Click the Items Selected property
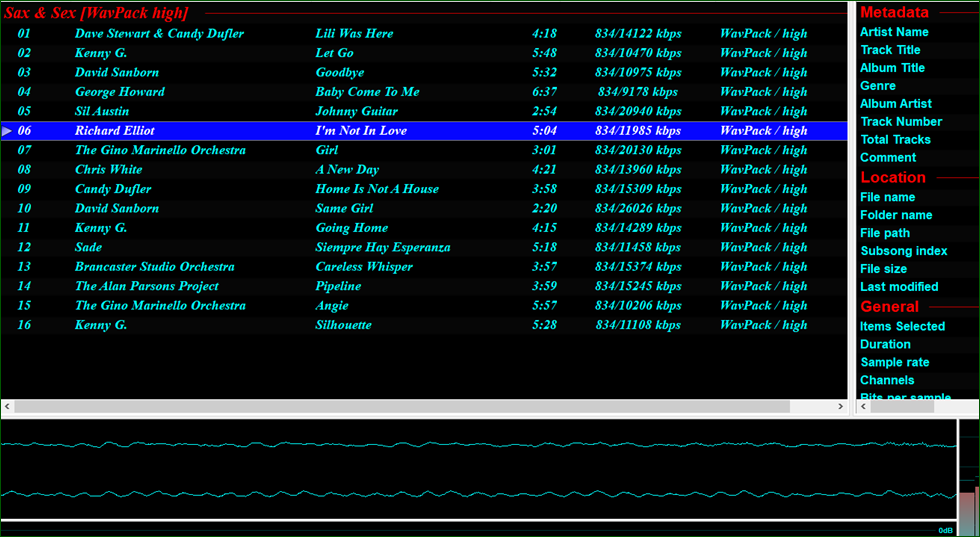This screenshot has height=537, width=980. click(902, 326)
